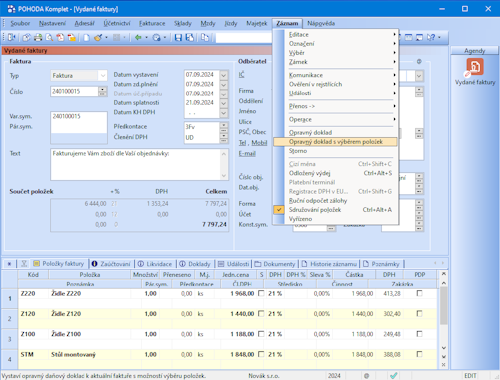Click the help pointer icon in toolbar
The image size is (500, 380).
[431, 37]
